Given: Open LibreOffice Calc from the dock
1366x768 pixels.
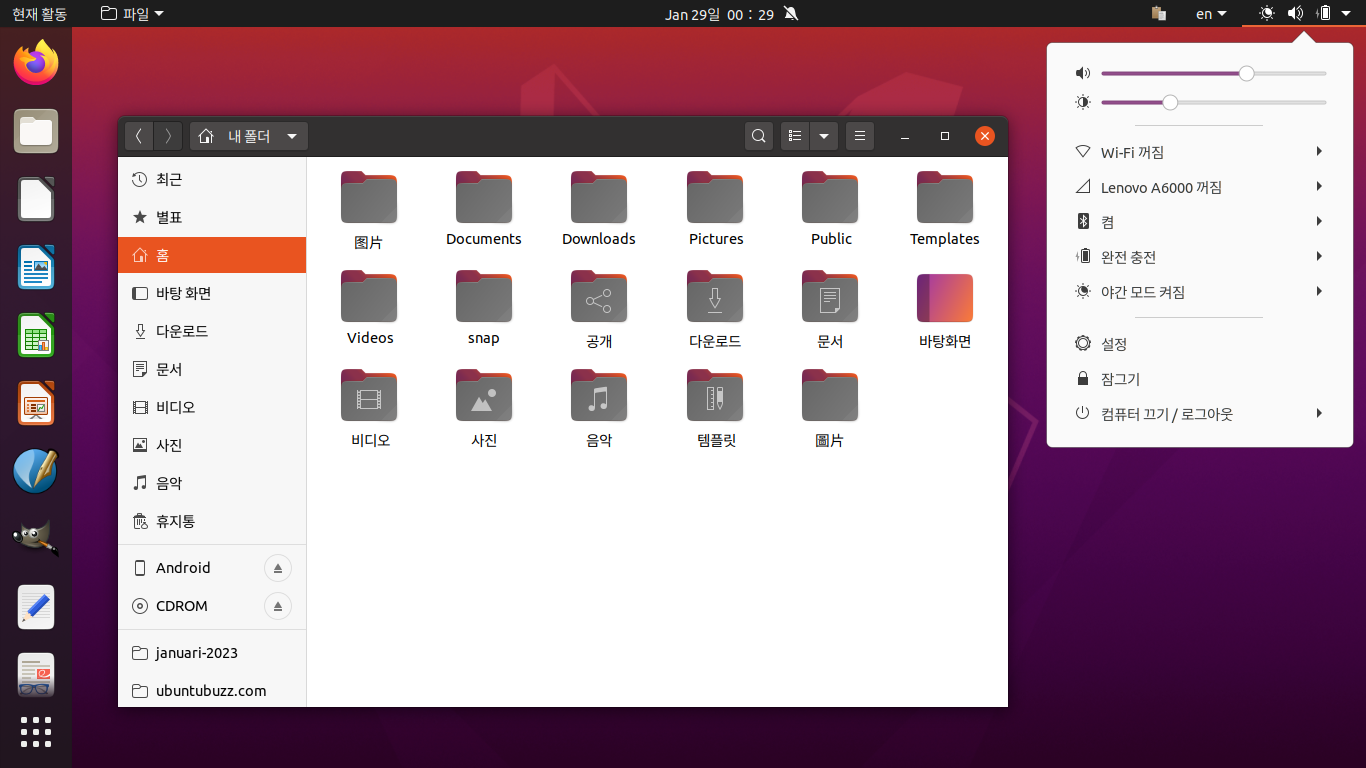Looking at the screenshot, I should point(36,335).
